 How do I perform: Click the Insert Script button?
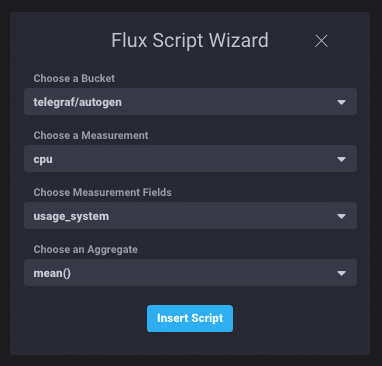pos(190,318)
